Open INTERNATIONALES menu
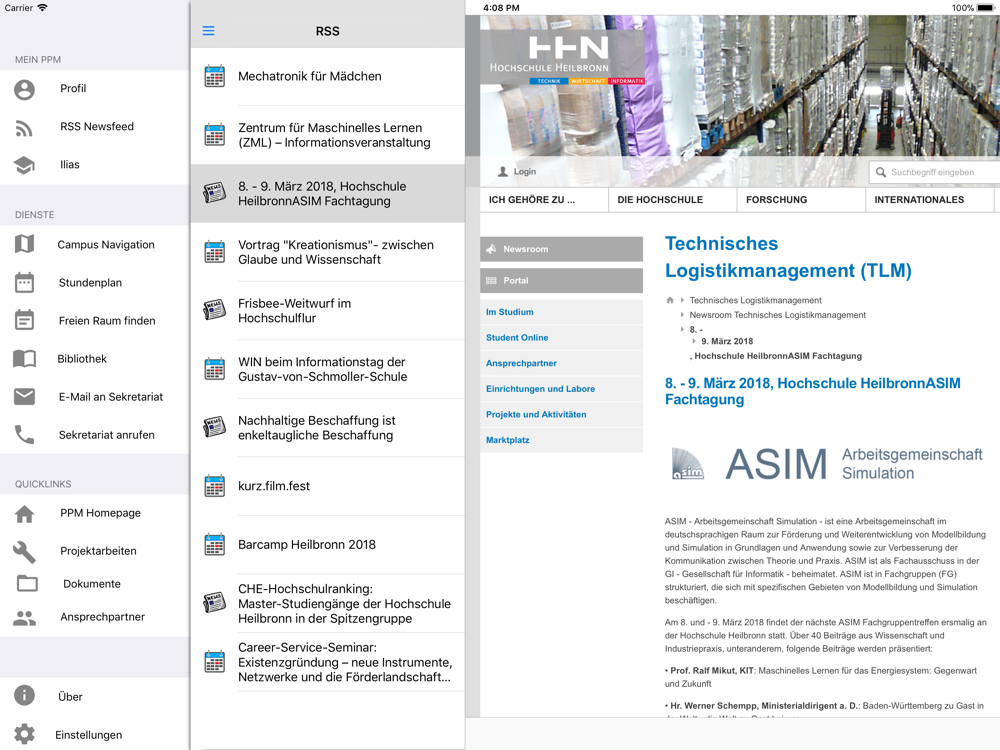Screen dimensions: 1000x750 pos(930,200)
